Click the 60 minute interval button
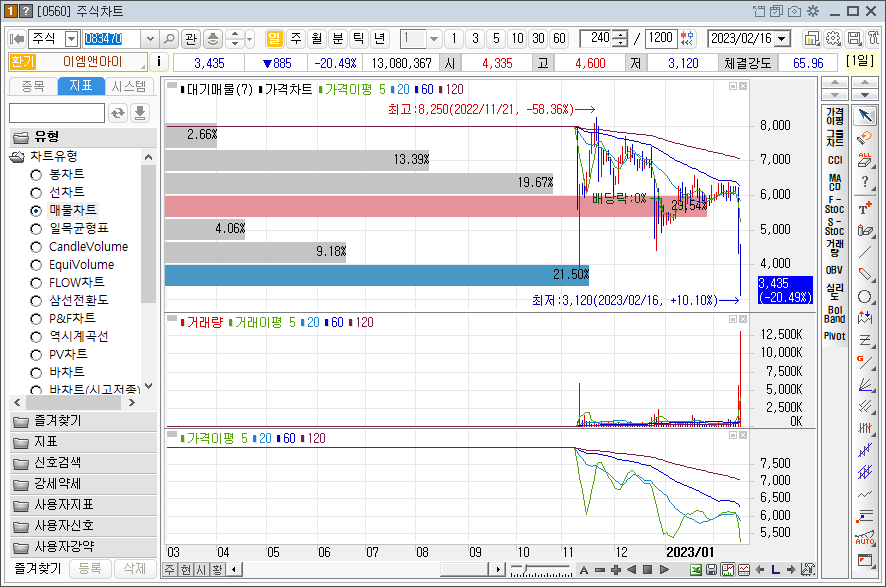 (x=559, y=38)
